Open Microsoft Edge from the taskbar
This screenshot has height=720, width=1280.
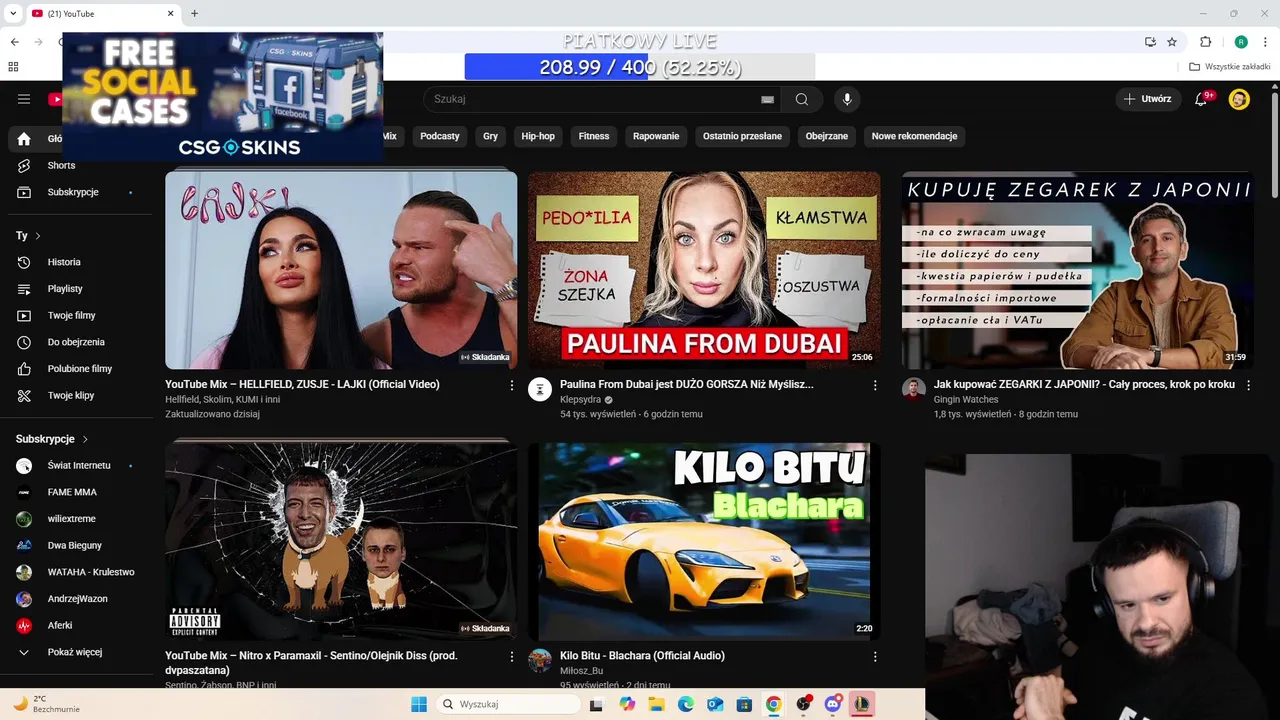[x=686, y=704]
